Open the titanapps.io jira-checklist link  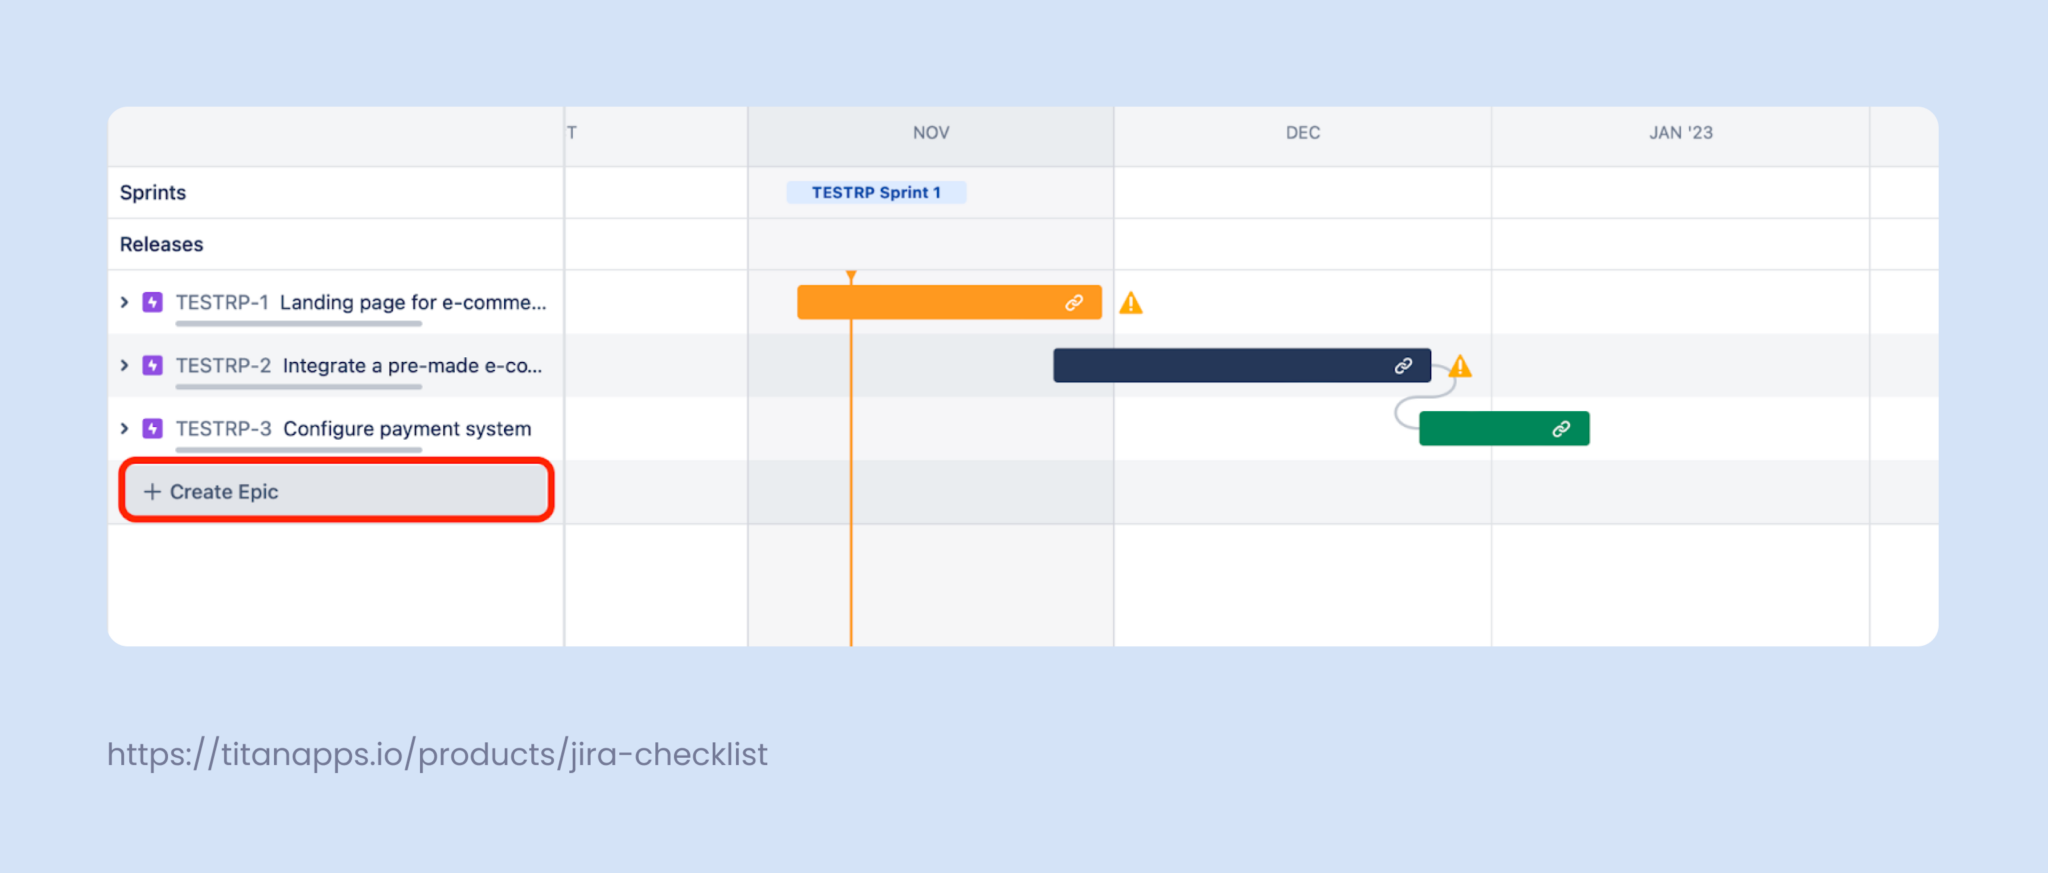437,754
